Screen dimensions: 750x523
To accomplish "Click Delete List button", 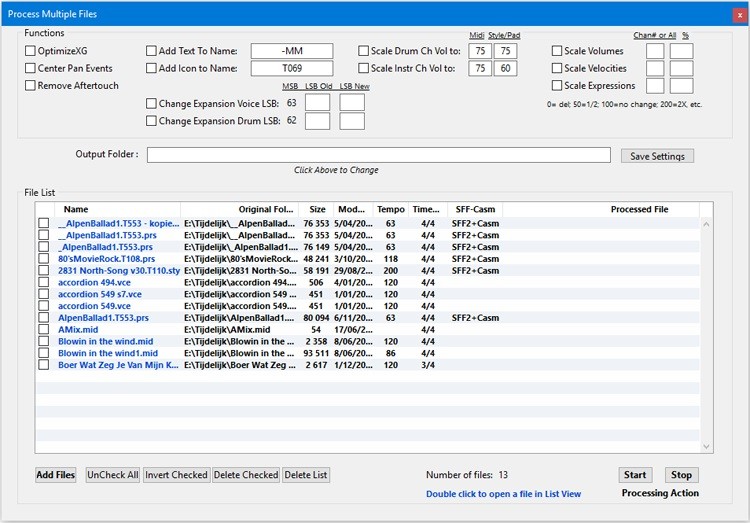I will coord(306,475).
